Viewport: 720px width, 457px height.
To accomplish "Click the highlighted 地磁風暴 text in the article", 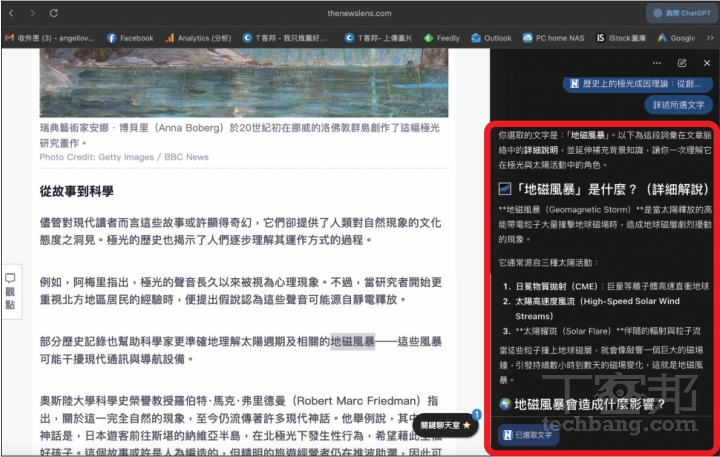I will 353,341.
